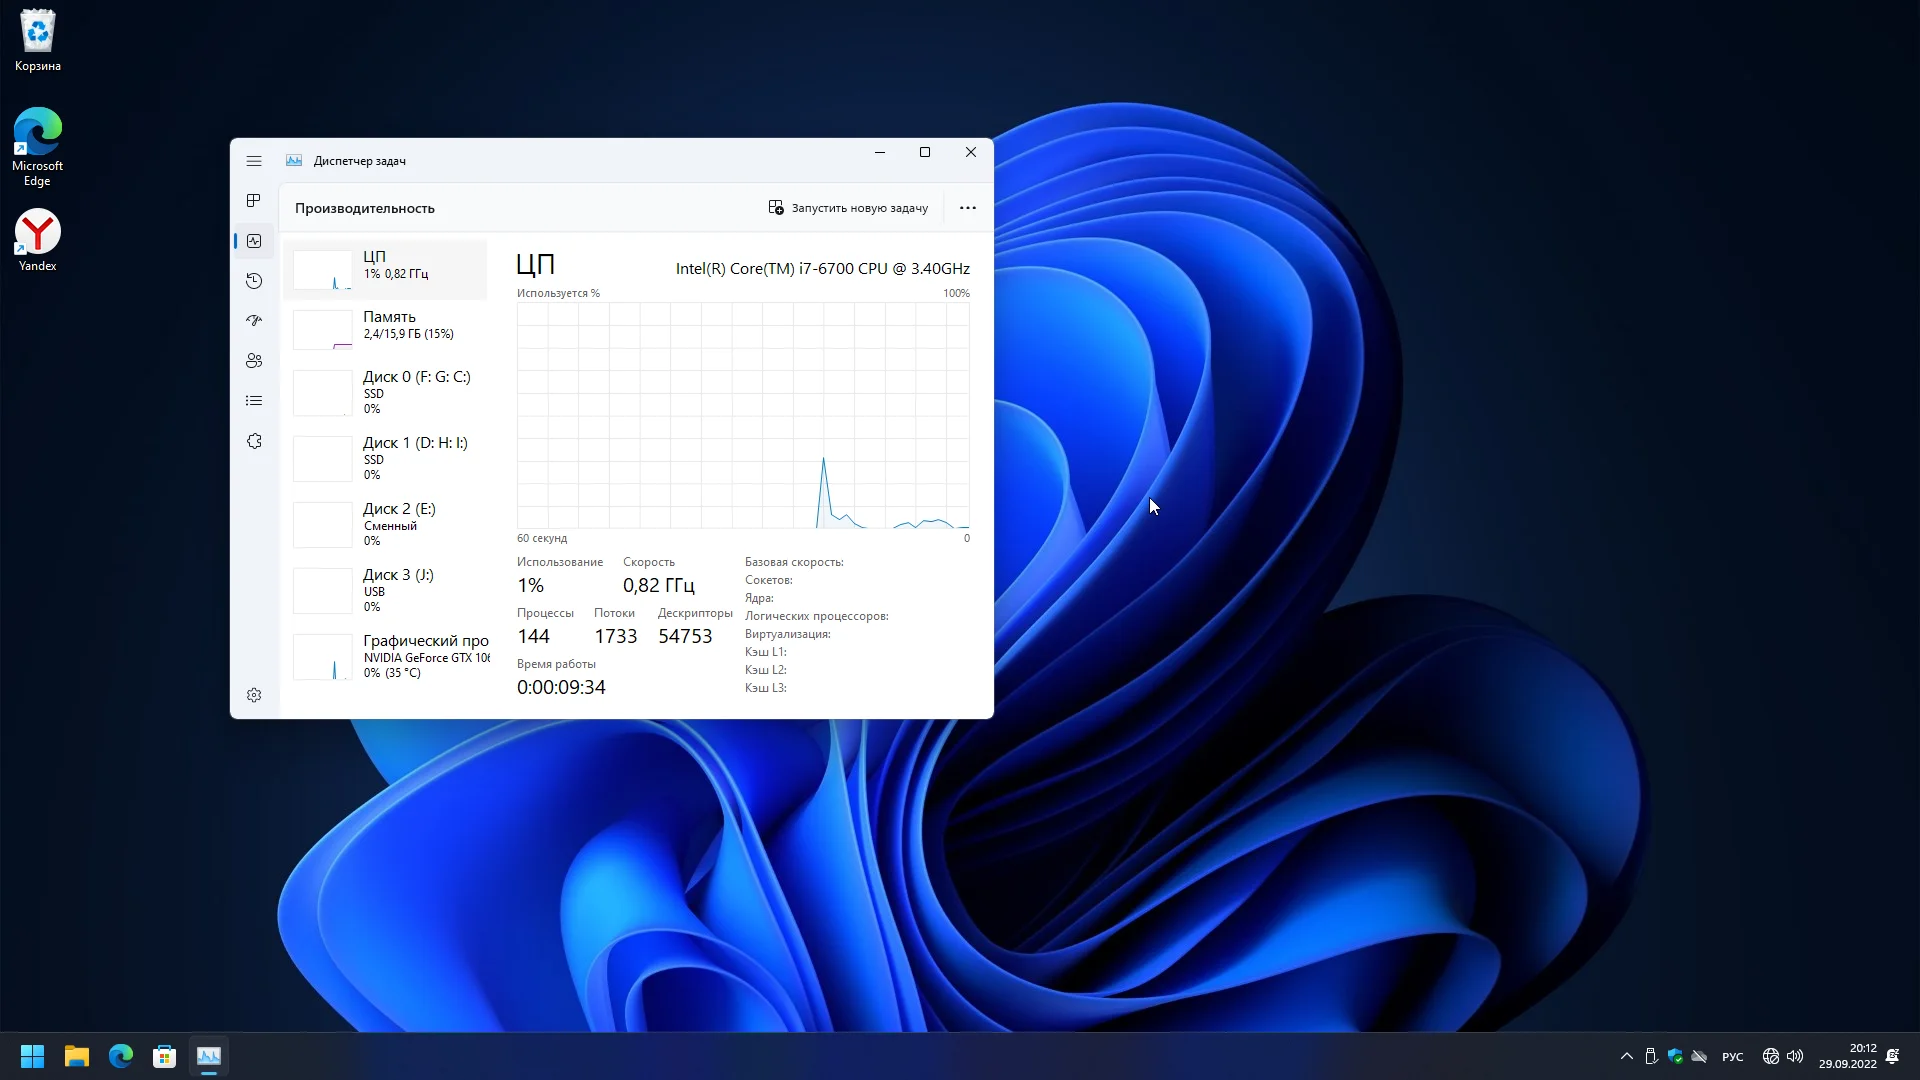Open the Windows Start menu
Viewport: 1920px width, 1080px height.
point(32,1056)
